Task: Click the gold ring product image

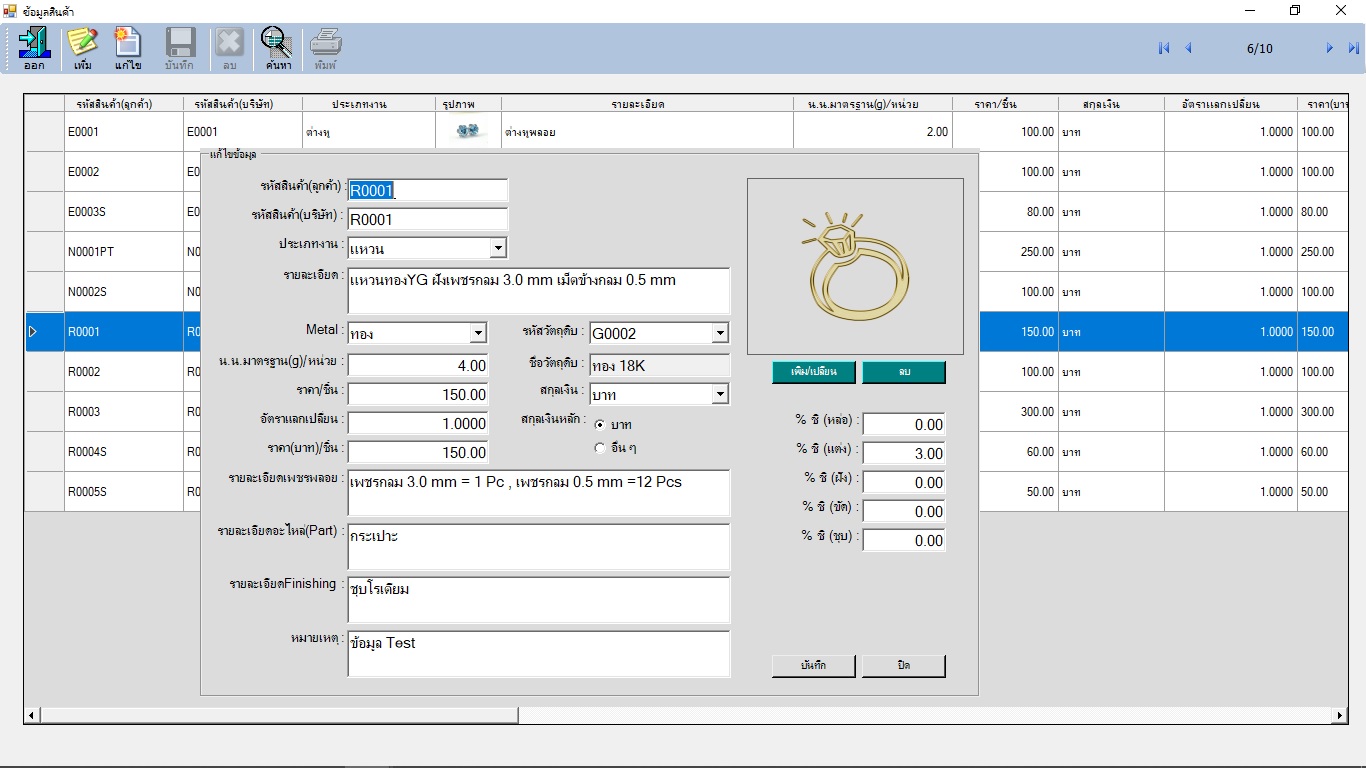Action: click(x=855, y=266)
